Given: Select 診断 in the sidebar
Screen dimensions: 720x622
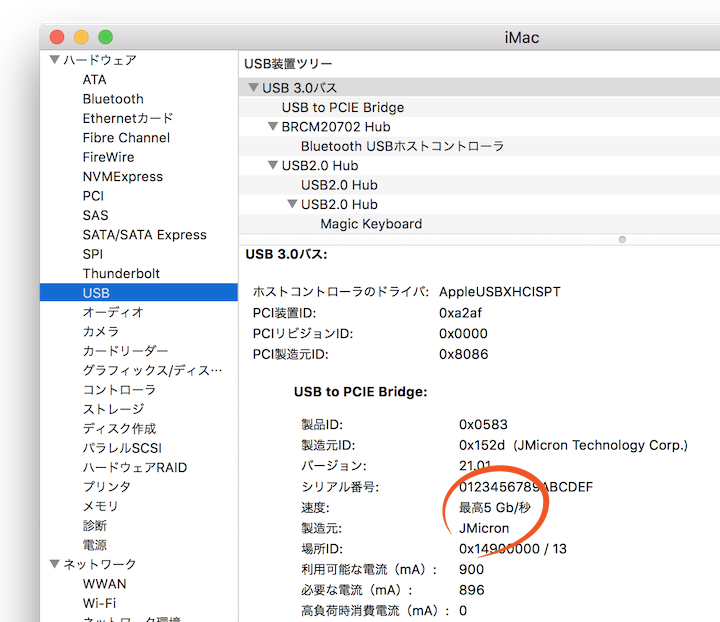Looking at the screenshot, I should point(95,526).
